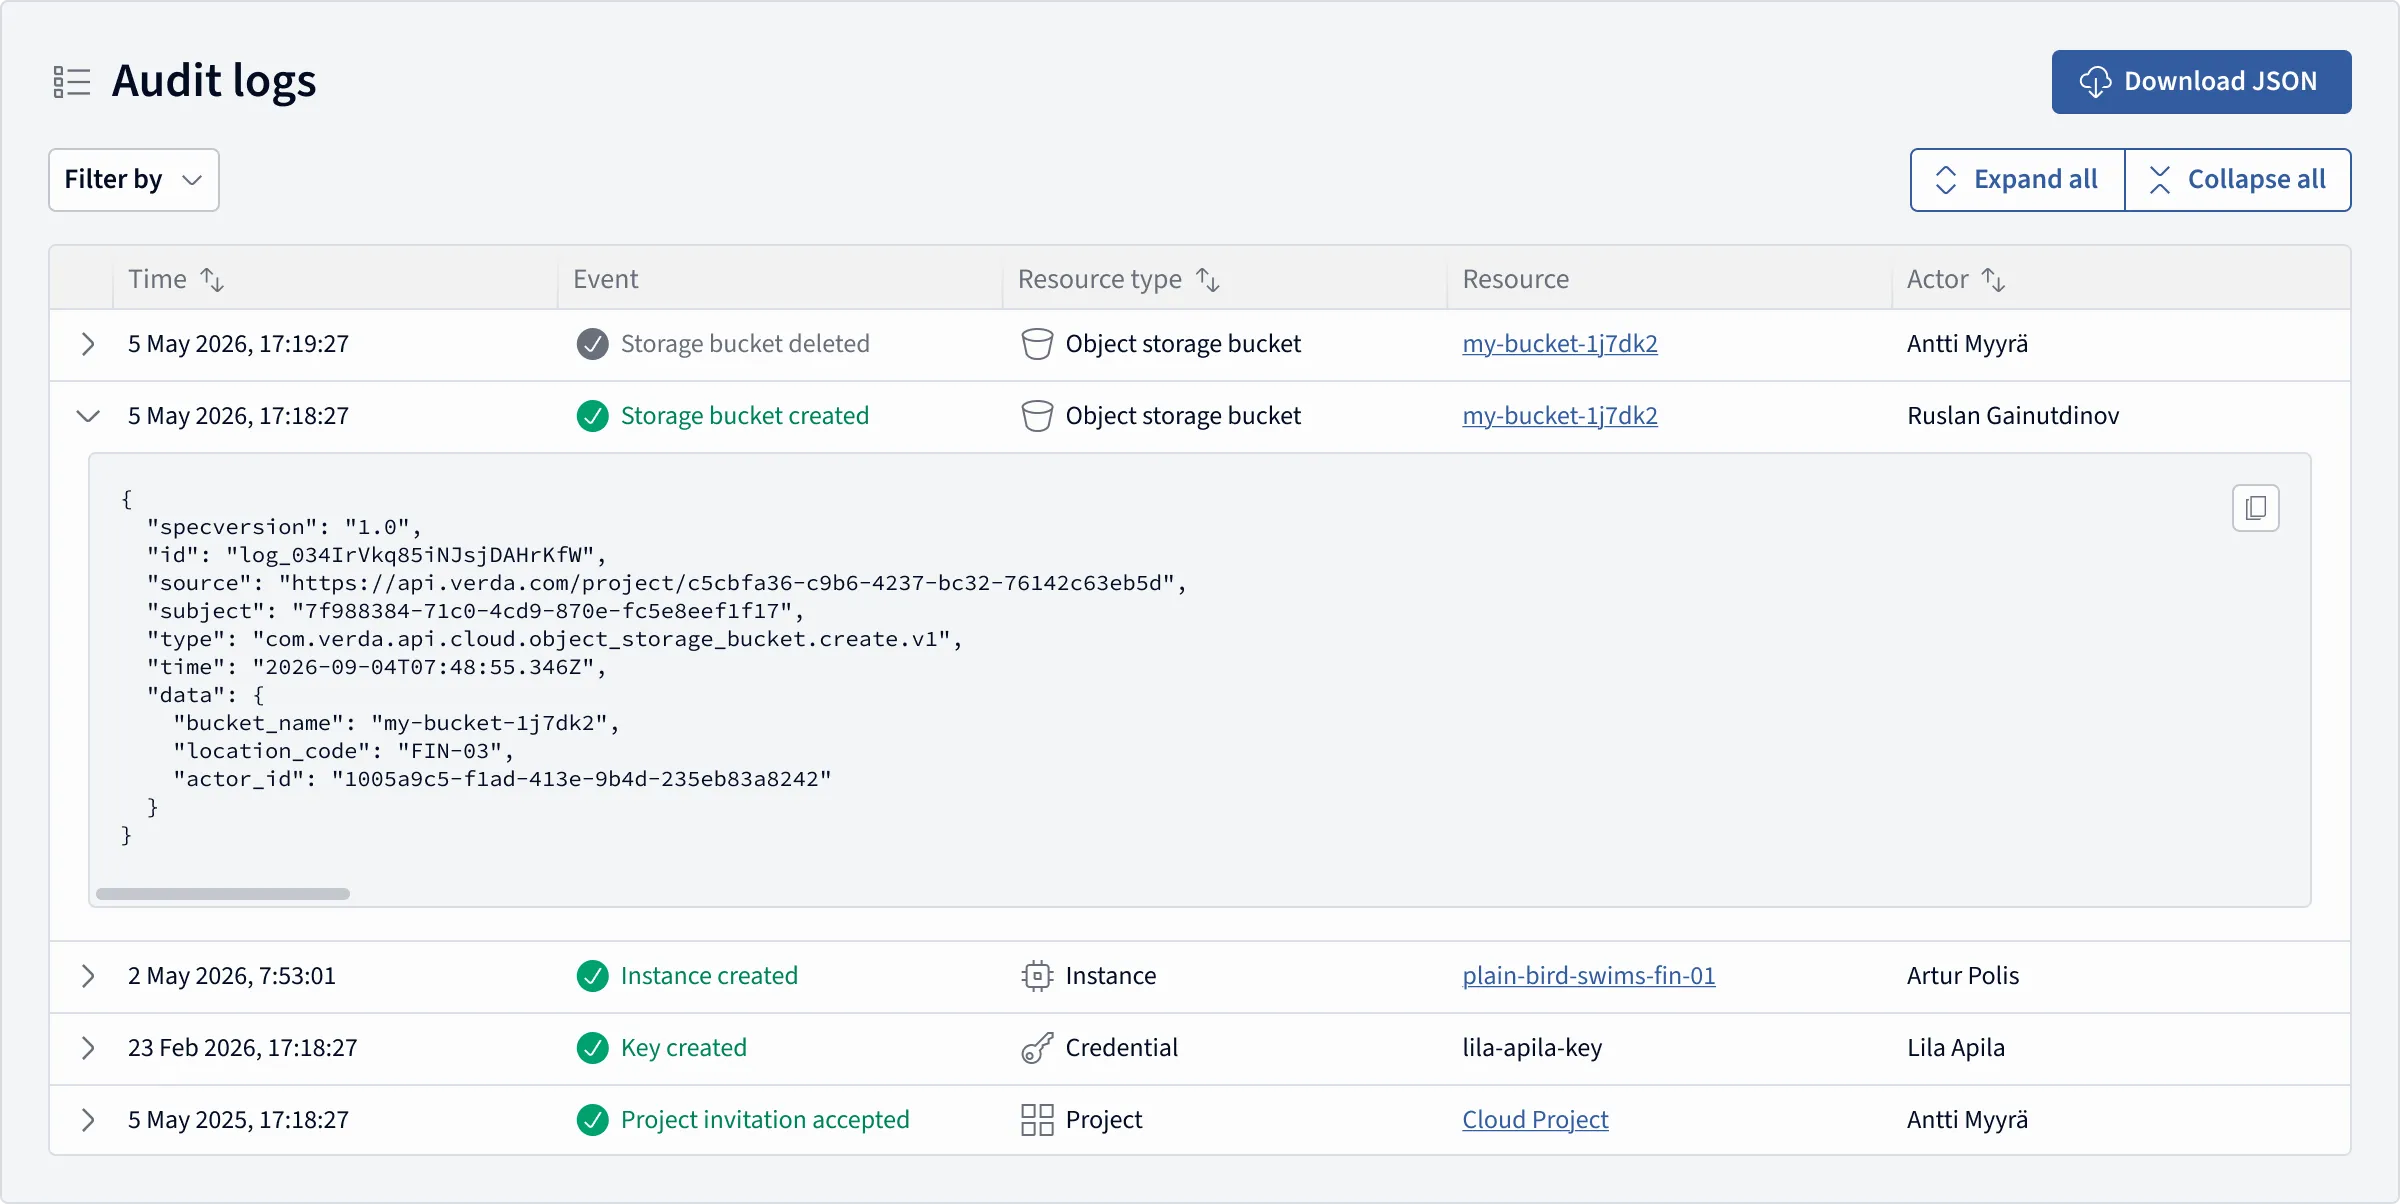
Task: Click the JSON panel horizontal scrollbar
Action: pyautogui.click(x=223, y=894)
